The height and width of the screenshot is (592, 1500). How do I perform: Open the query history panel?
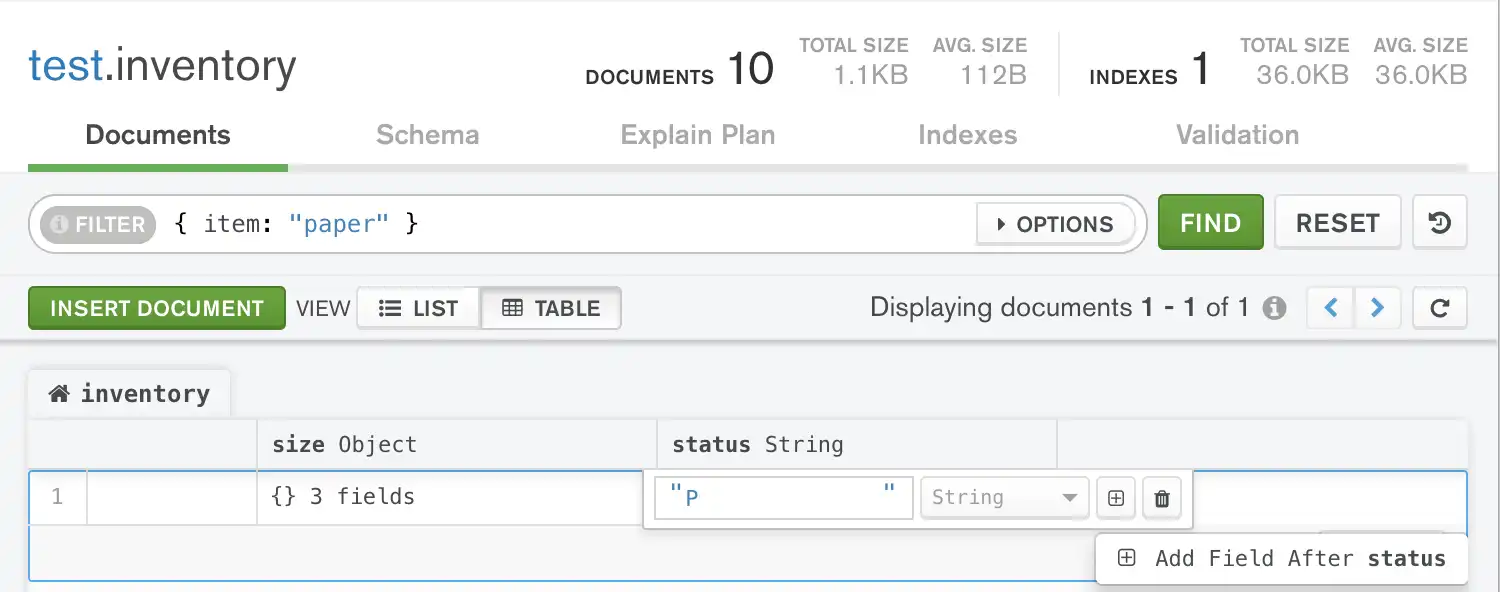pos(1439,222)
